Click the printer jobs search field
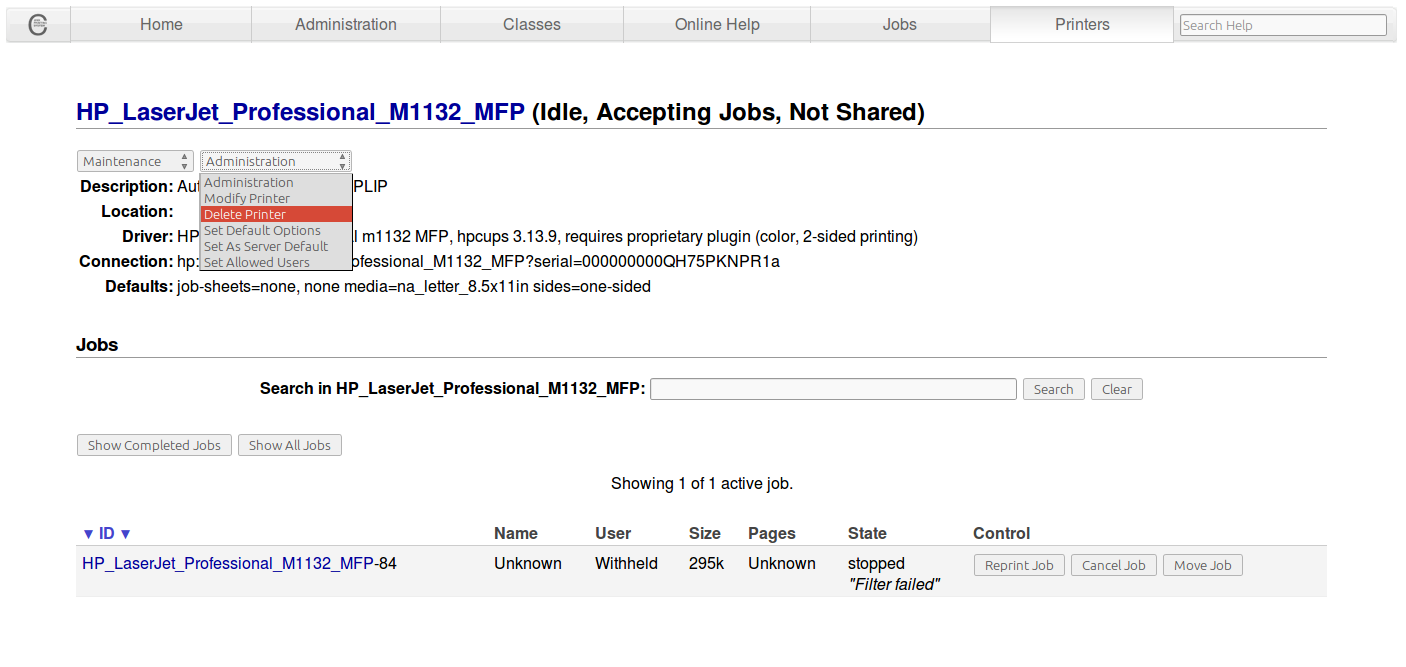This screenshot has width=1406, height=667. (833, 389)
